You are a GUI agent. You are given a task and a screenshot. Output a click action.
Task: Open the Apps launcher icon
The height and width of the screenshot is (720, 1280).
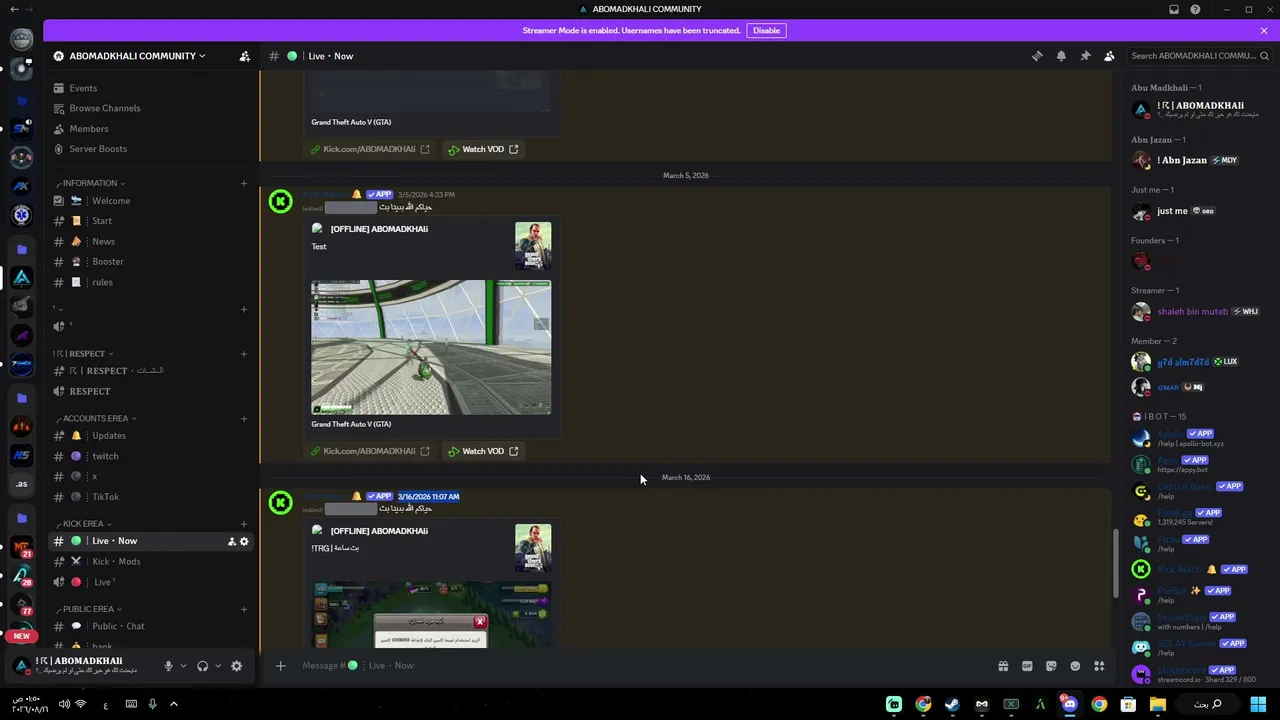(x=1099, y=666)
